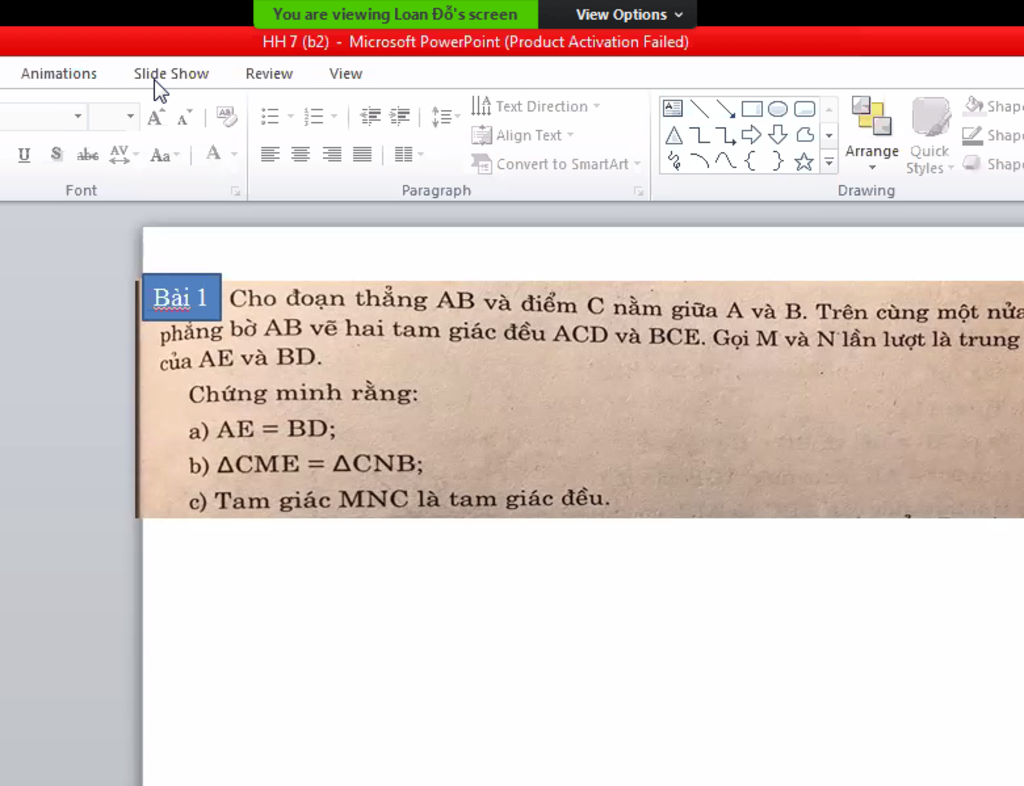Open the Font dialog launcher
The width and height of the screenshot is (1024, 786).
point(236,191)
